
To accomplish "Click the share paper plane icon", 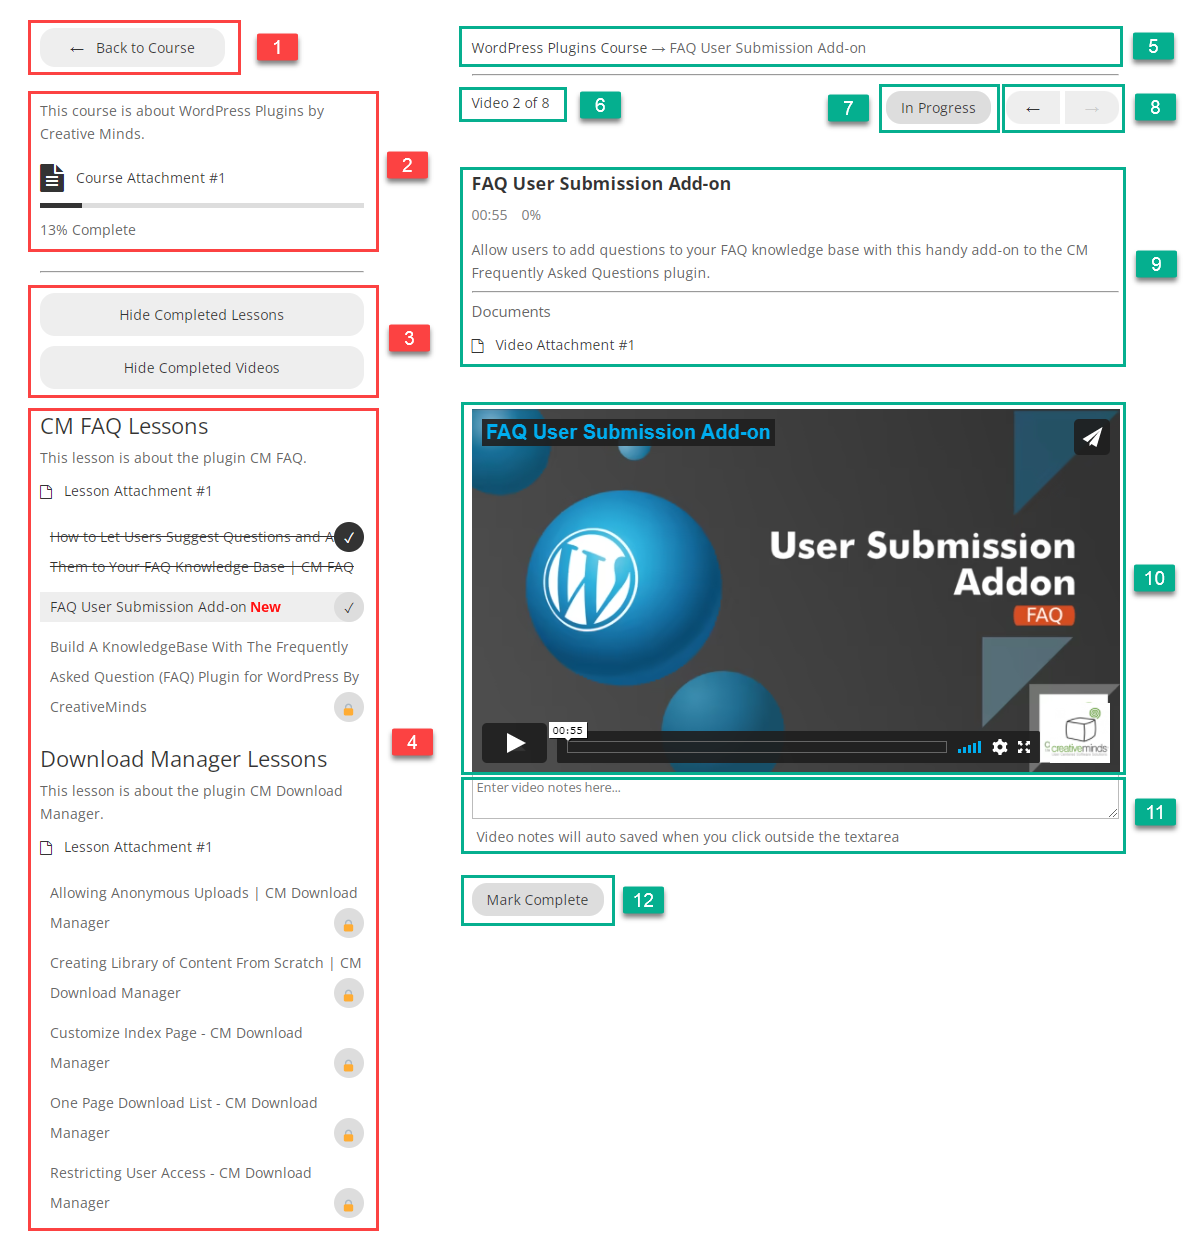I will pyautogui.click(x=1092, y=437).
